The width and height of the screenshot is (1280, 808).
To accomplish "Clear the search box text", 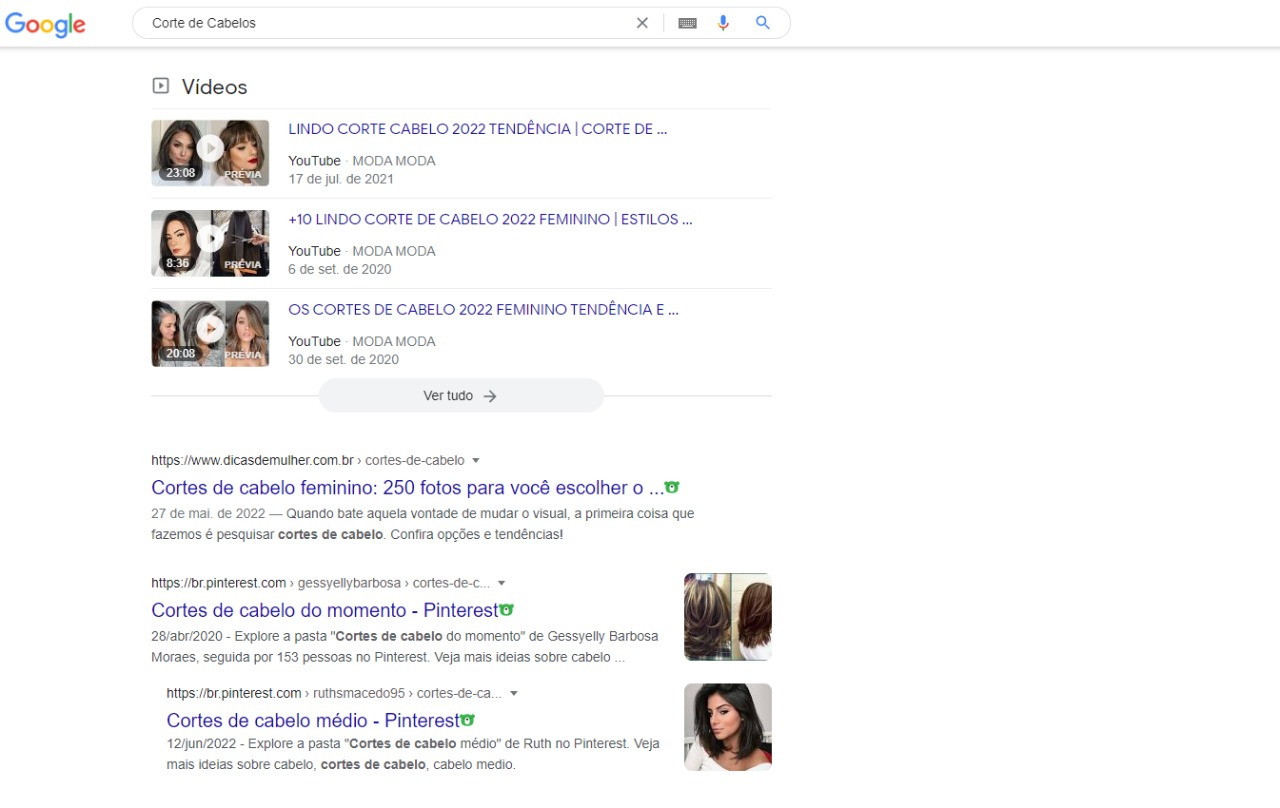I will click(642, 23).
